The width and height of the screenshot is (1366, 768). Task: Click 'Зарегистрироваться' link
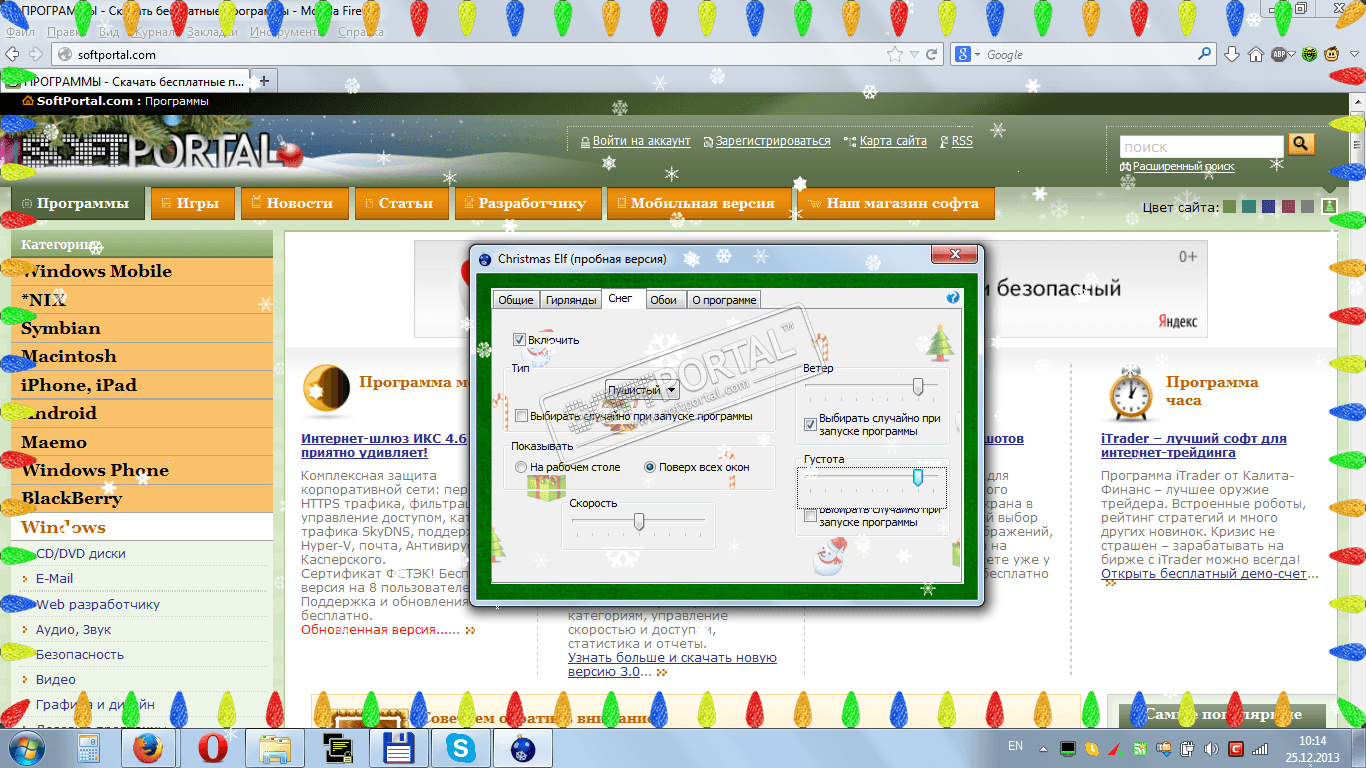coord(773,141)
